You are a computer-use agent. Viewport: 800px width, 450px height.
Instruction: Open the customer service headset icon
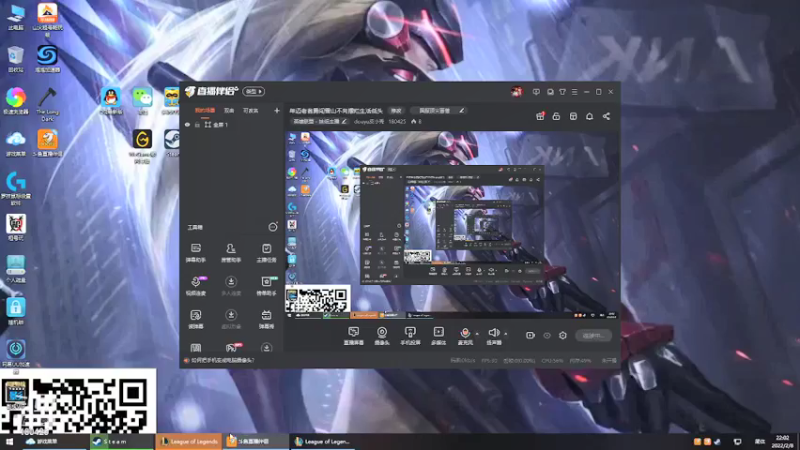[550, 92]
